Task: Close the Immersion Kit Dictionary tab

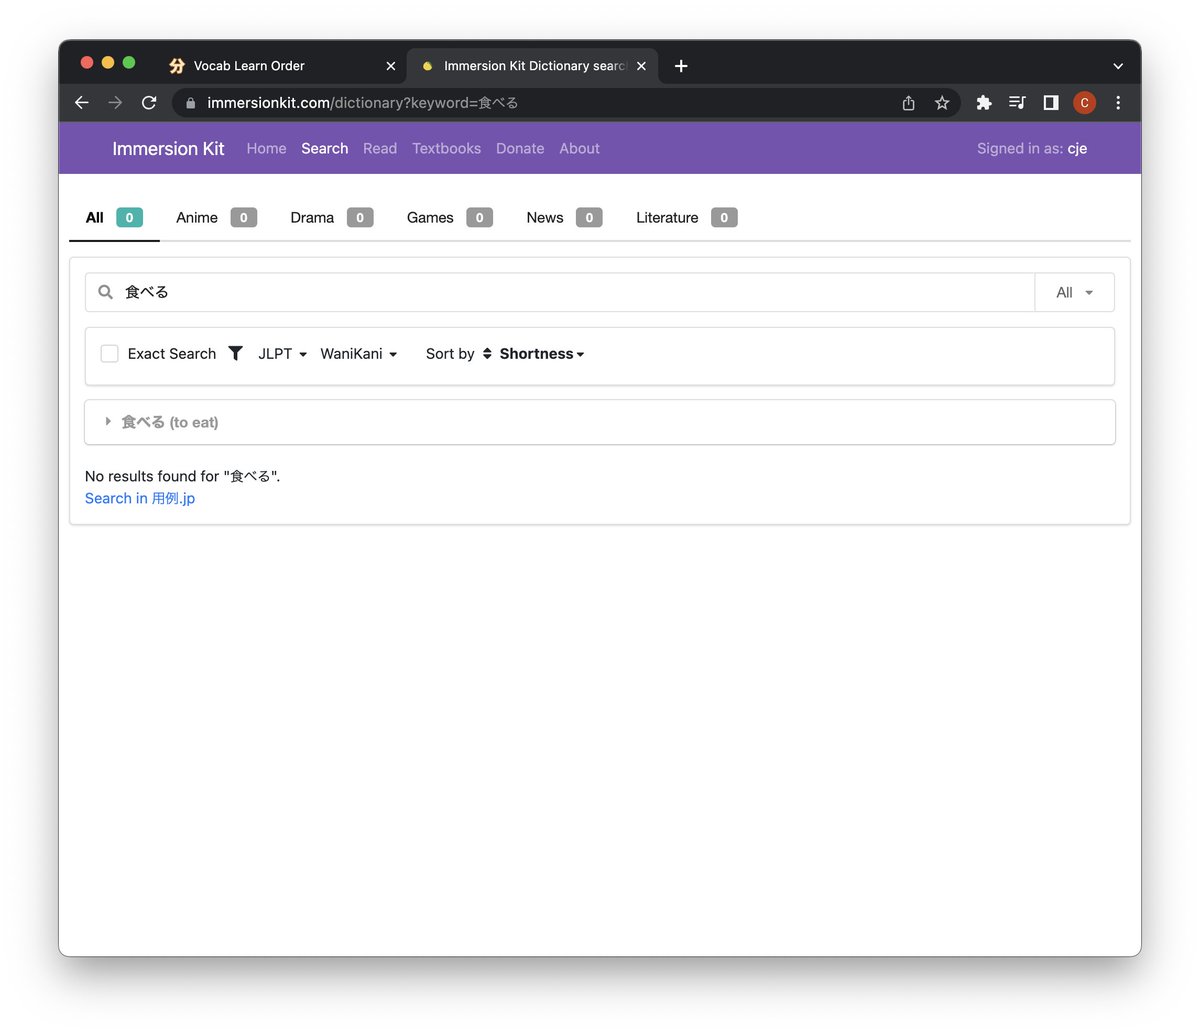Action: (x=641, y=66)
